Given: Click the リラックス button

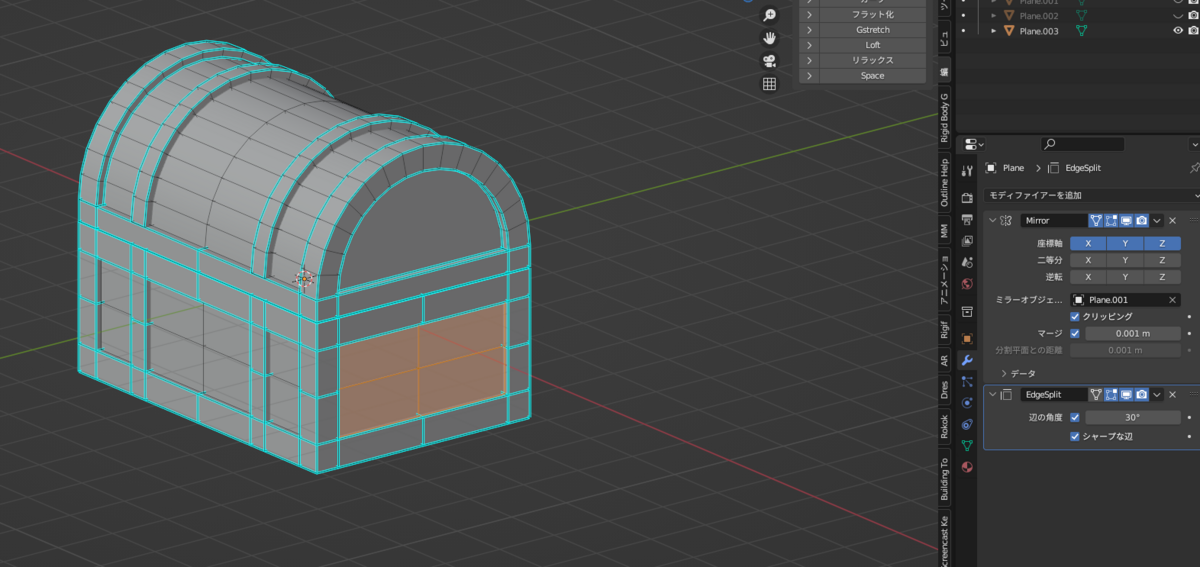Looking at the screenshot, I should coord(872,60).
